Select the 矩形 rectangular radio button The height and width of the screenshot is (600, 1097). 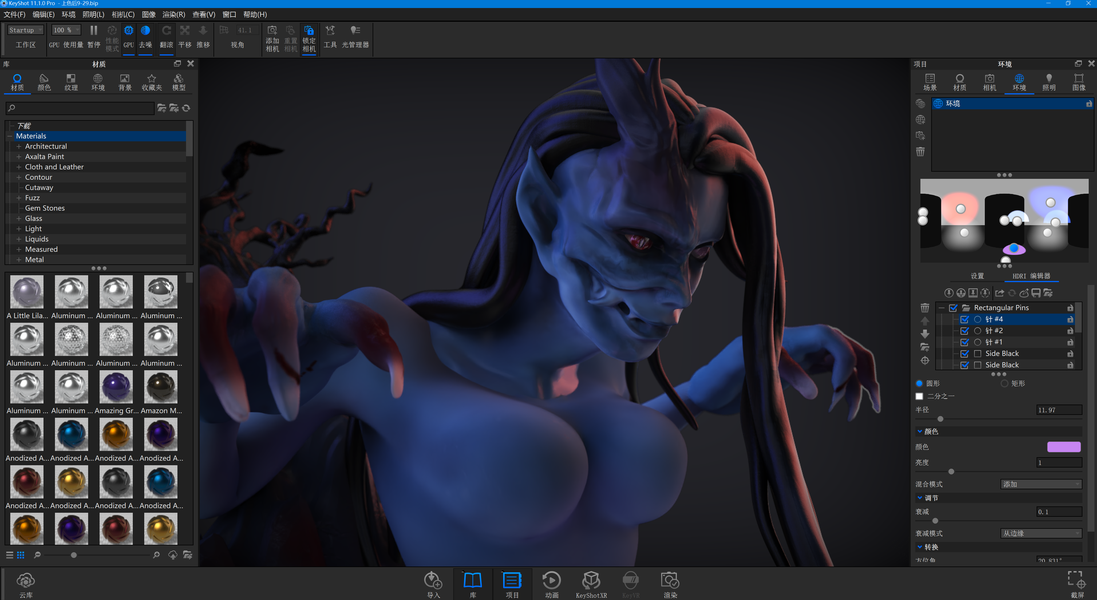click(x=1005, y=383)
